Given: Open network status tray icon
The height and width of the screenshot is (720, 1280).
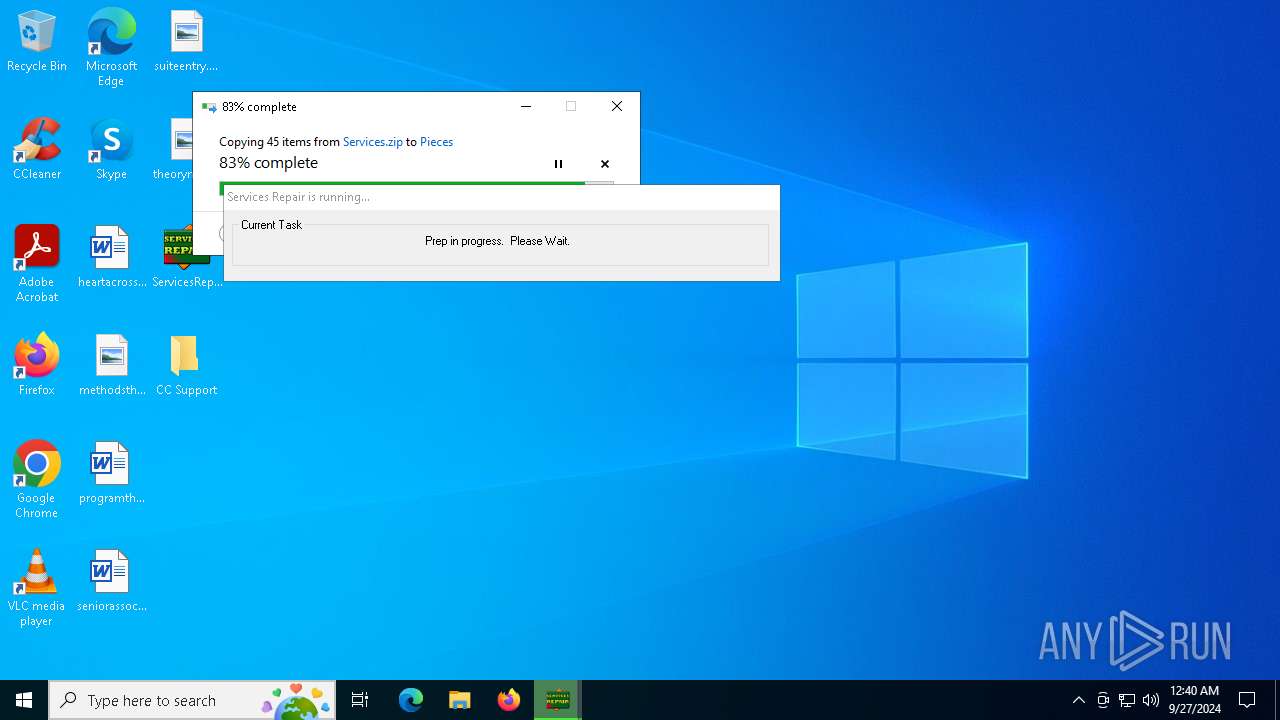Looking at the screenshot, I should tap(1127, 700).
